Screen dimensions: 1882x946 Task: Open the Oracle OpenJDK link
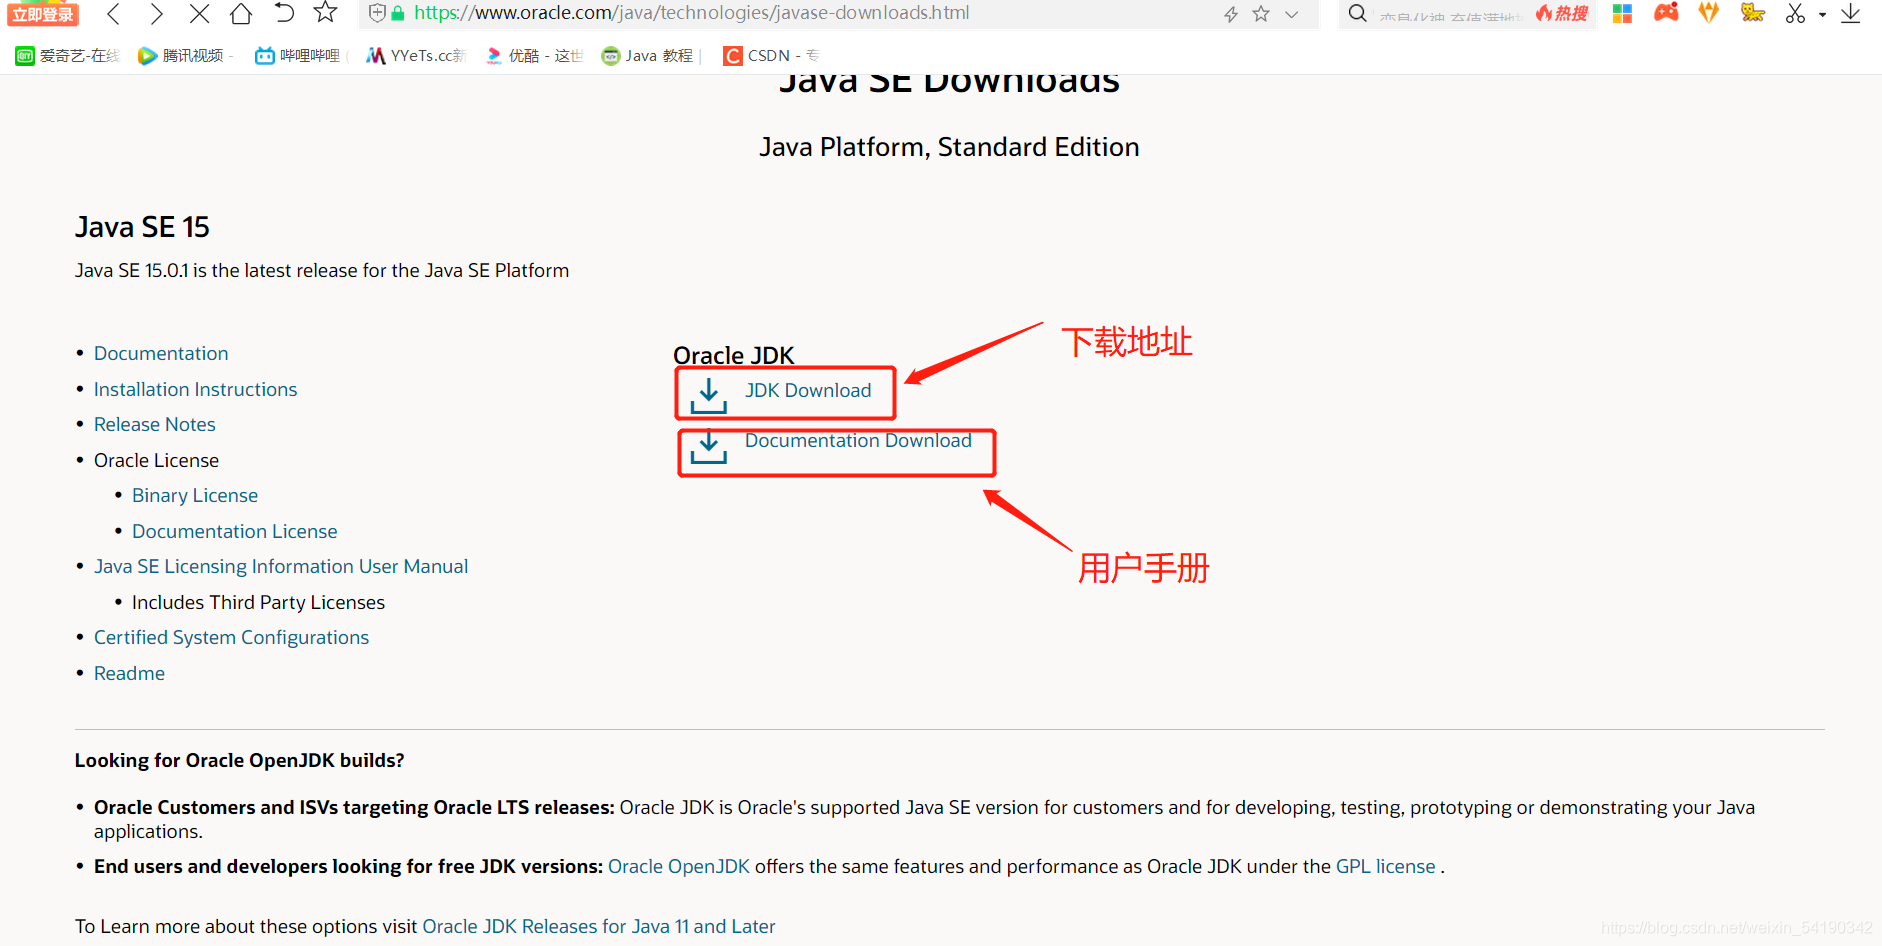tap(679, 866)
